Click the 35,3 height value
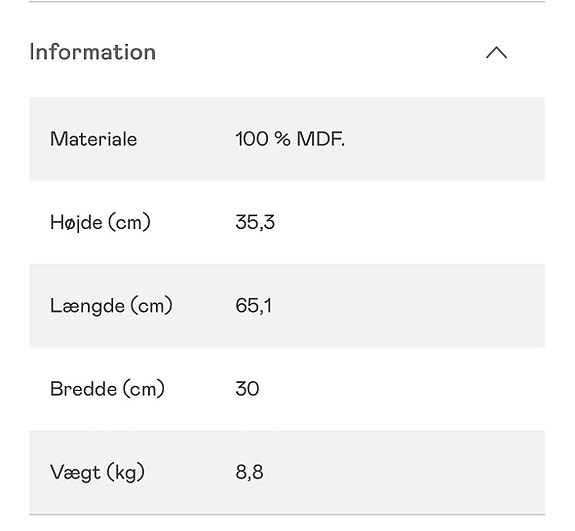575x531 pixels. 255,223
